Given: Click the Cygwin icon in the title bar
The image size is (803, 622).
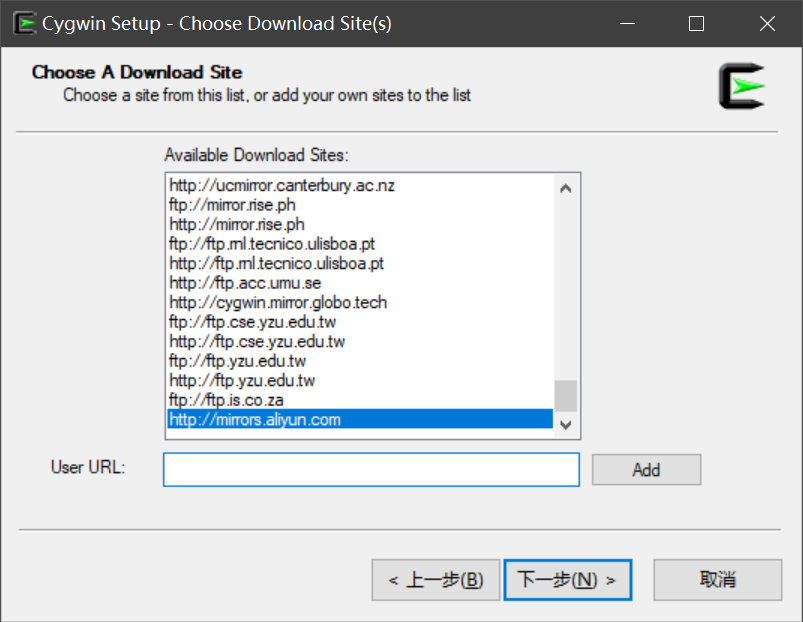Looking at the screenshot, I should 25,22.
